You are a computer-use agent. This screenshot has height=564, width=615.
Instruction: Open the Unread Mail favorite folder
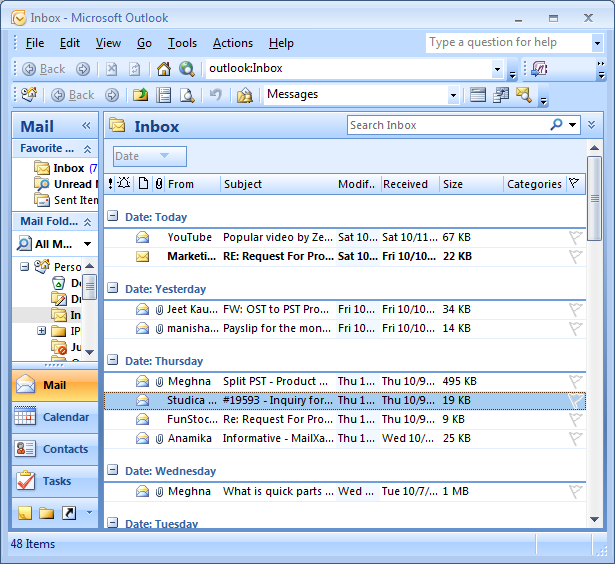click(x=65, y=184)
